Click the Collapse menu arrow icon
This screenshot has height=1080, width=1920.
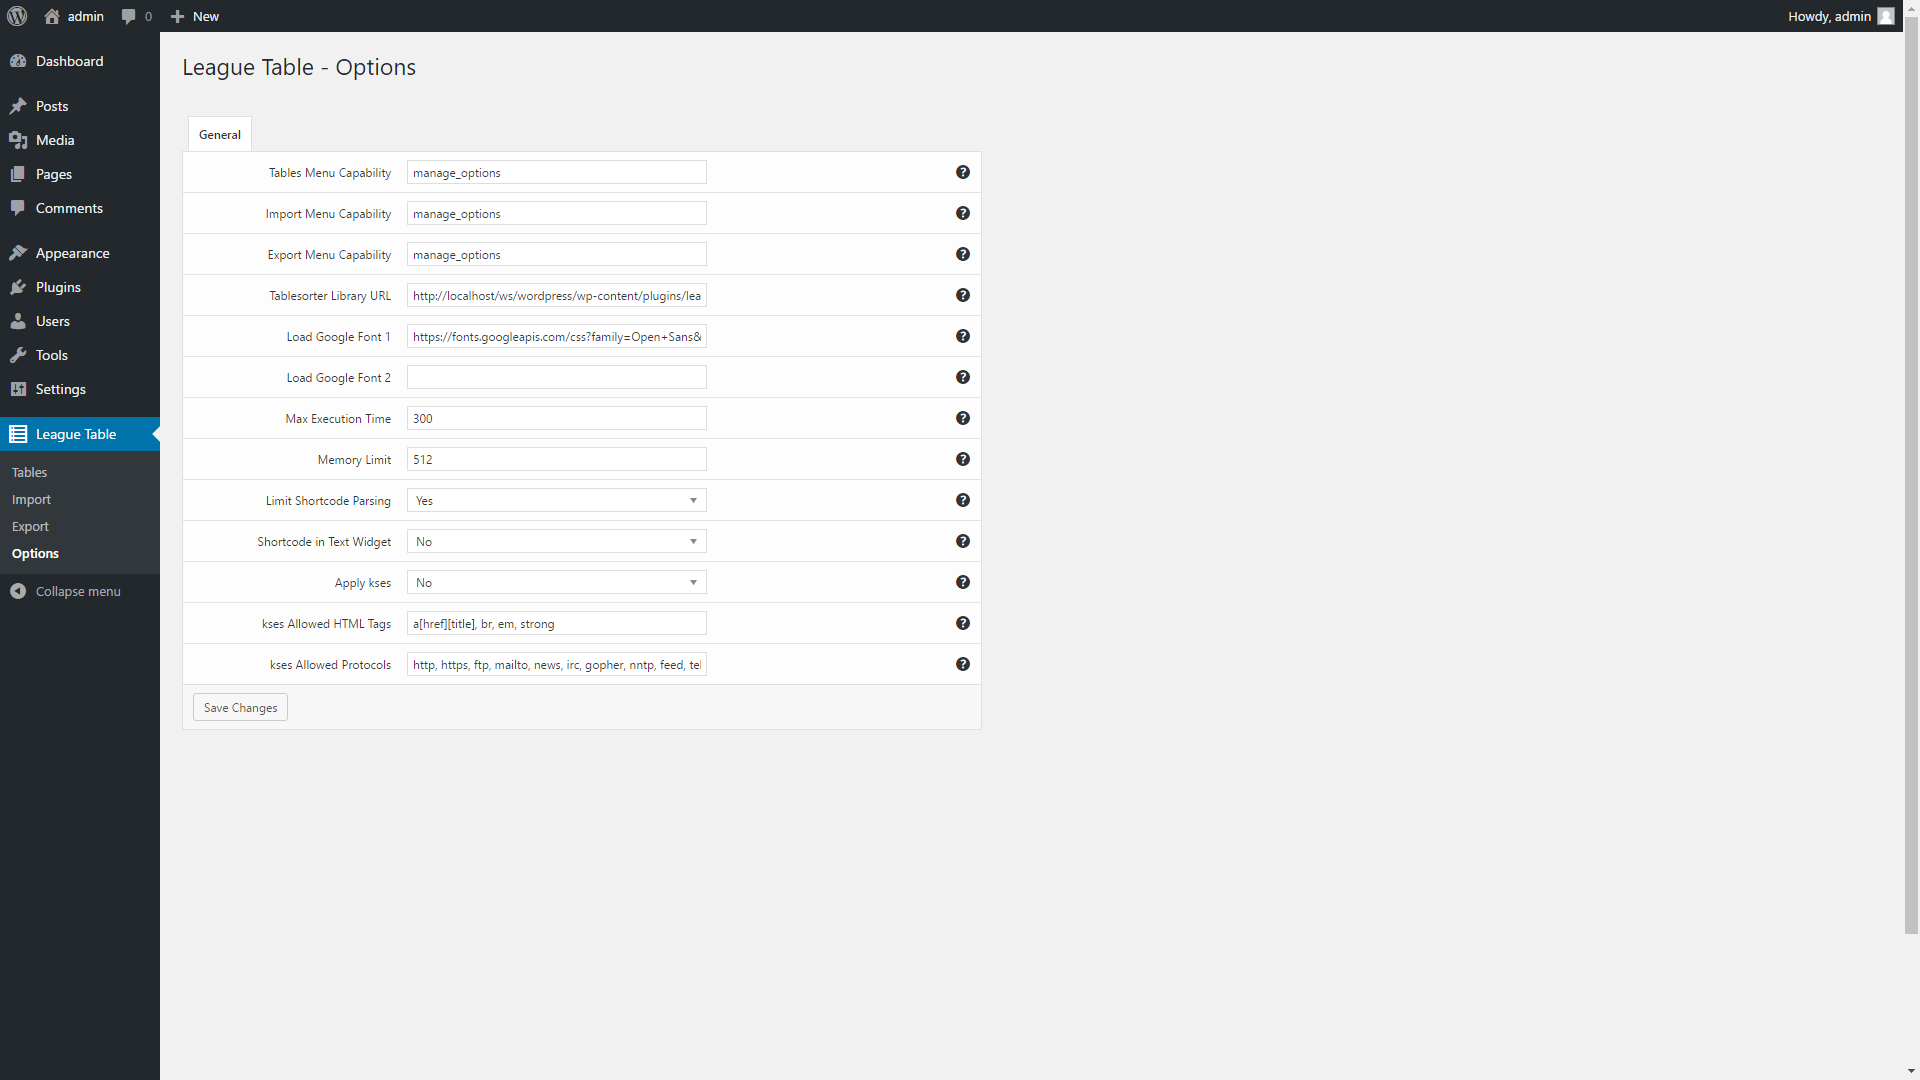pos(18,591)
